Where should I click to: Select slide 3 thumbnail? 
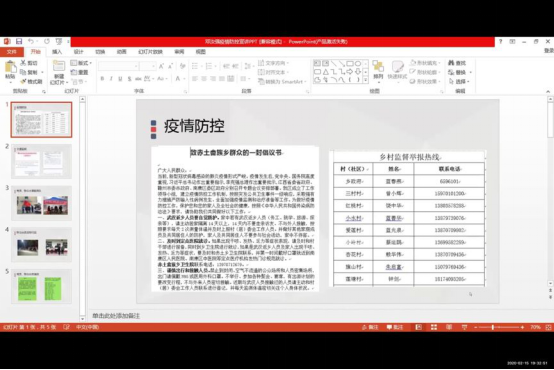(x=42, y=203)
